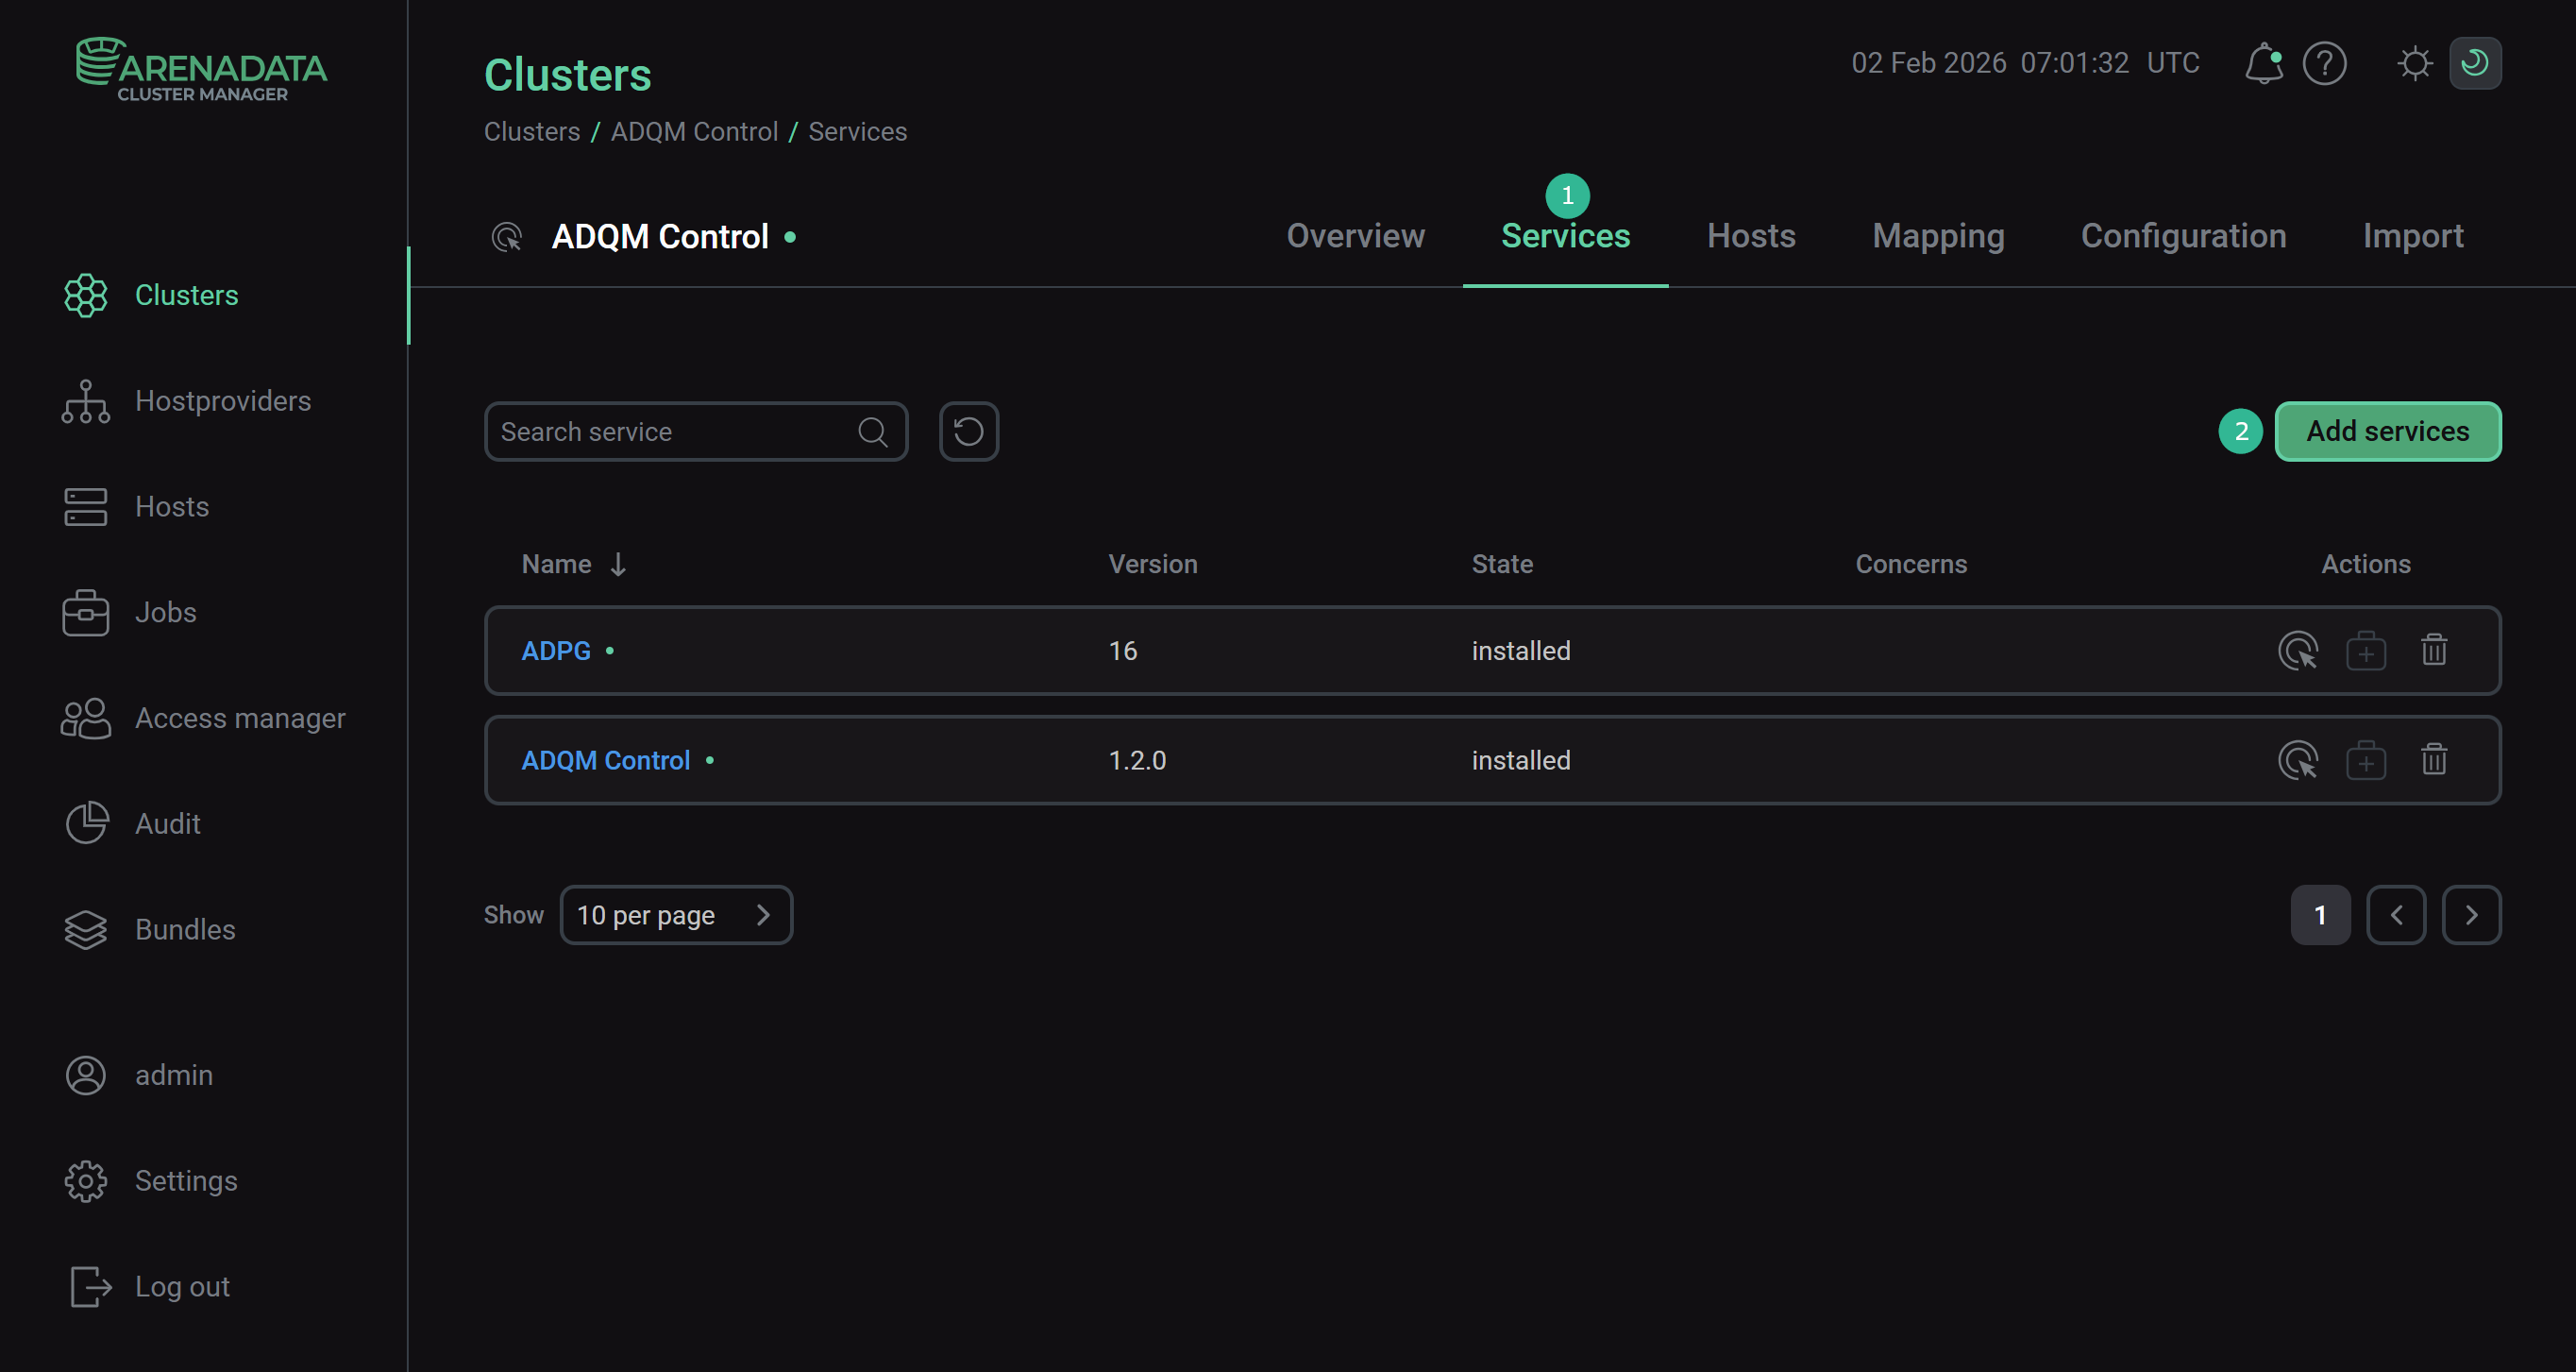Click the help question mark icon
This screenshot has width=2576, height=1372.
[2324, 64]
